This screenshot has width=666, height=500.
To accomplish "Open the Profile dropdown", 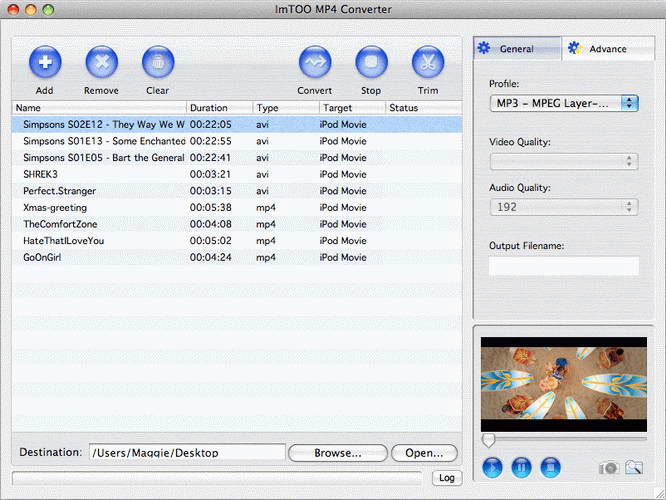I will point(563,103).
